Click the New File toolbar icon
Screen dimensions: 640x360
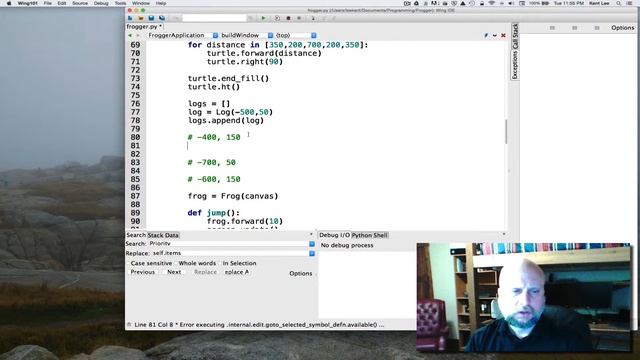(x=130, y=18)
